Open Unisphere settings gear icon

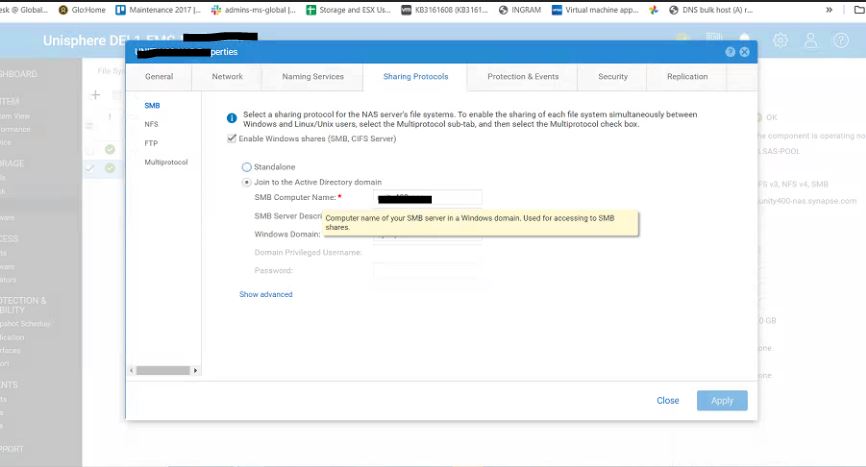point(780,40)
